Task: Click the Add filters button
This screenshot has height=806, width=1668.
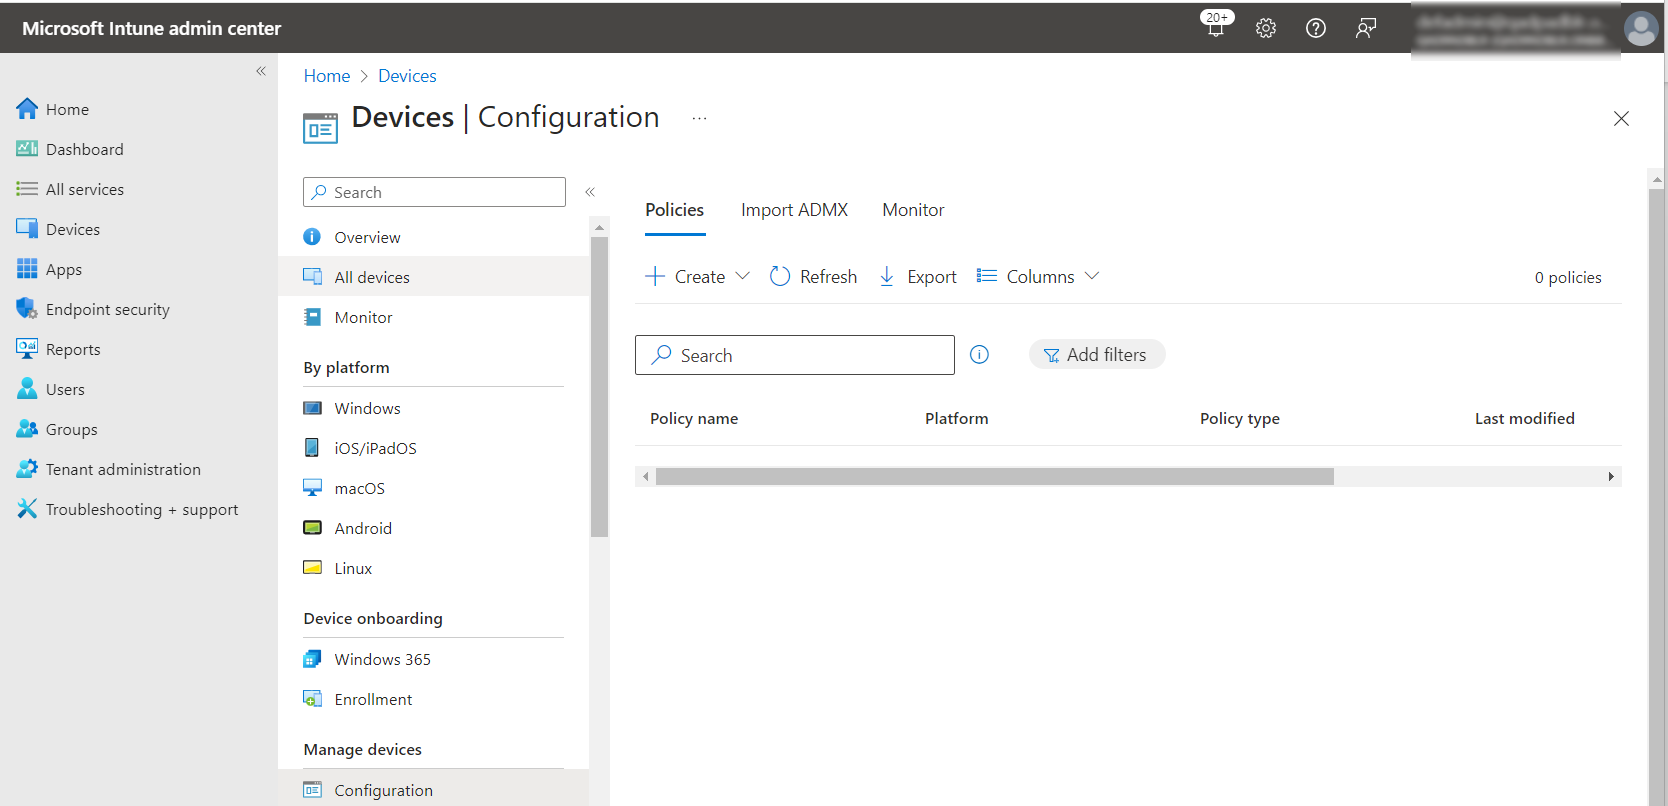Action: 1096,355
